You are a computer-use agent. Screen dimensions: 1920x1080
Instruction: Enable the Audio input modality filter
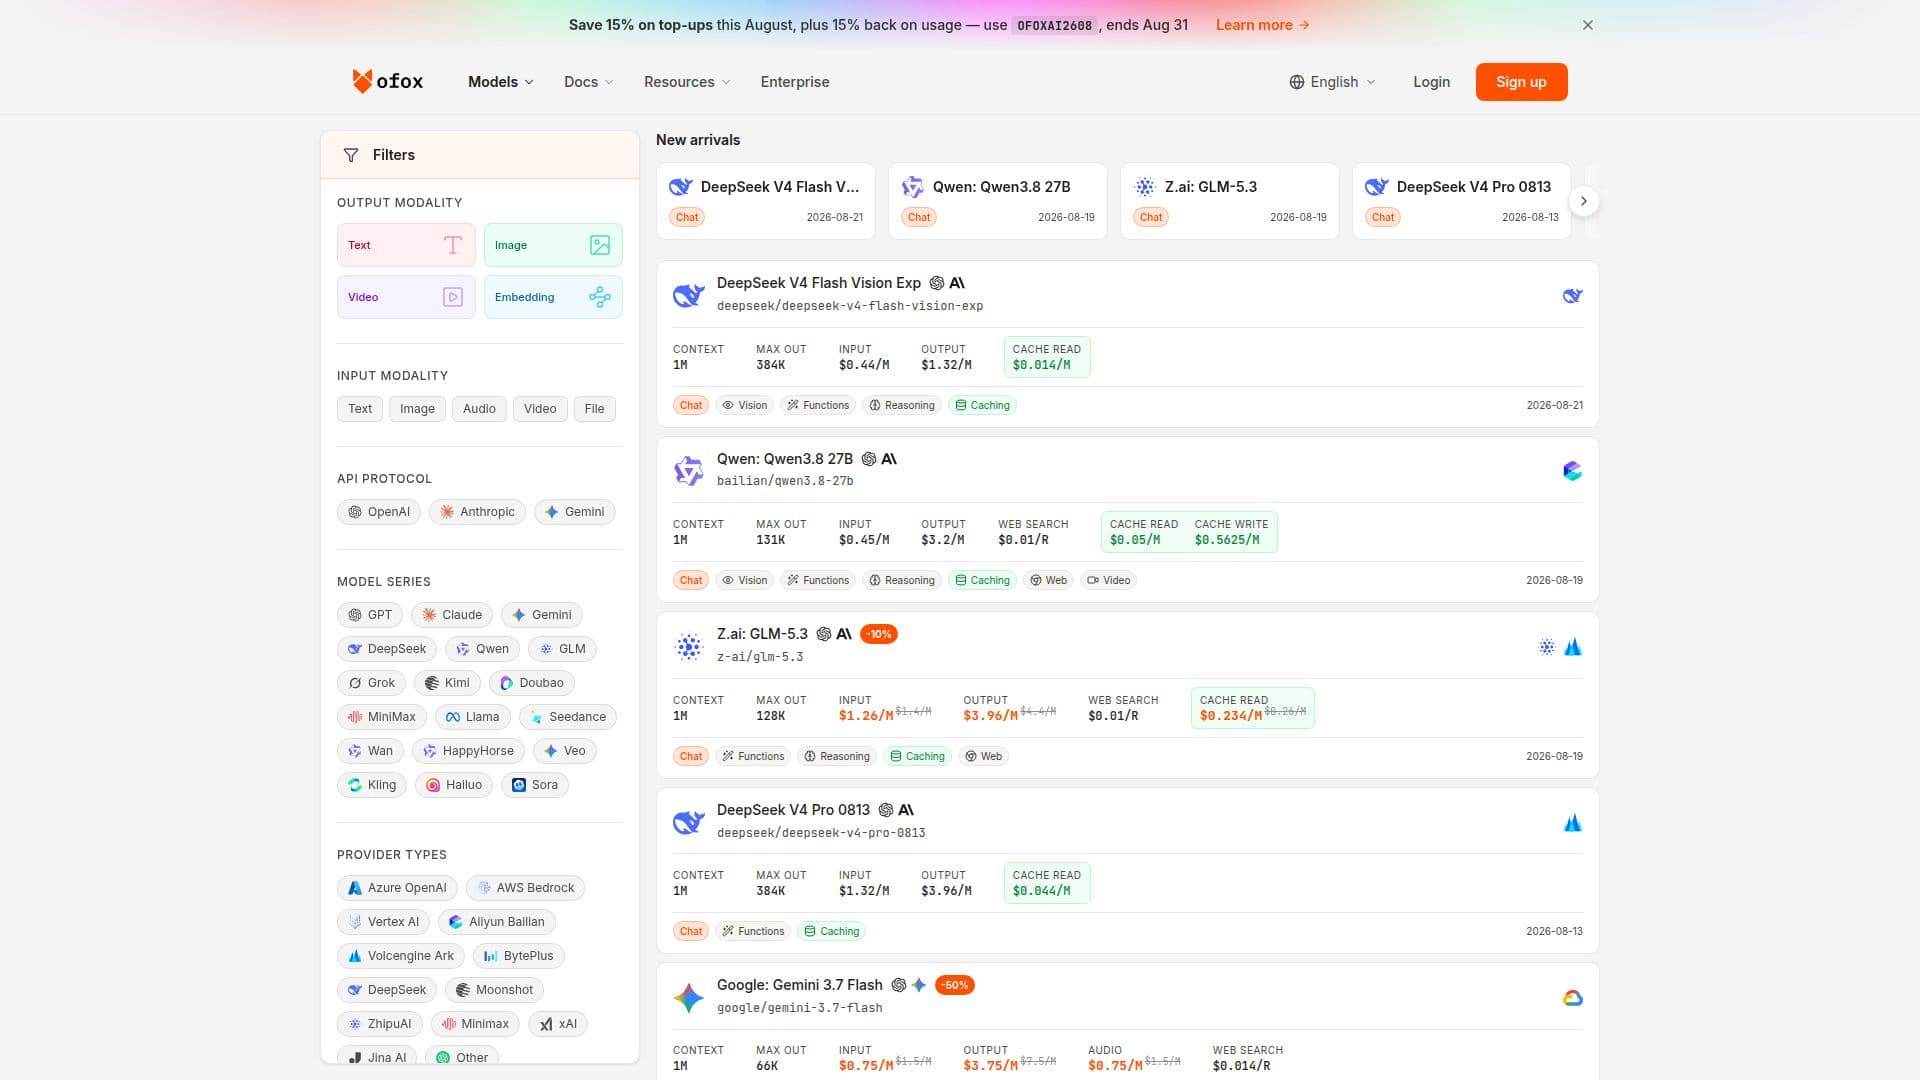(x=479, y=409)
